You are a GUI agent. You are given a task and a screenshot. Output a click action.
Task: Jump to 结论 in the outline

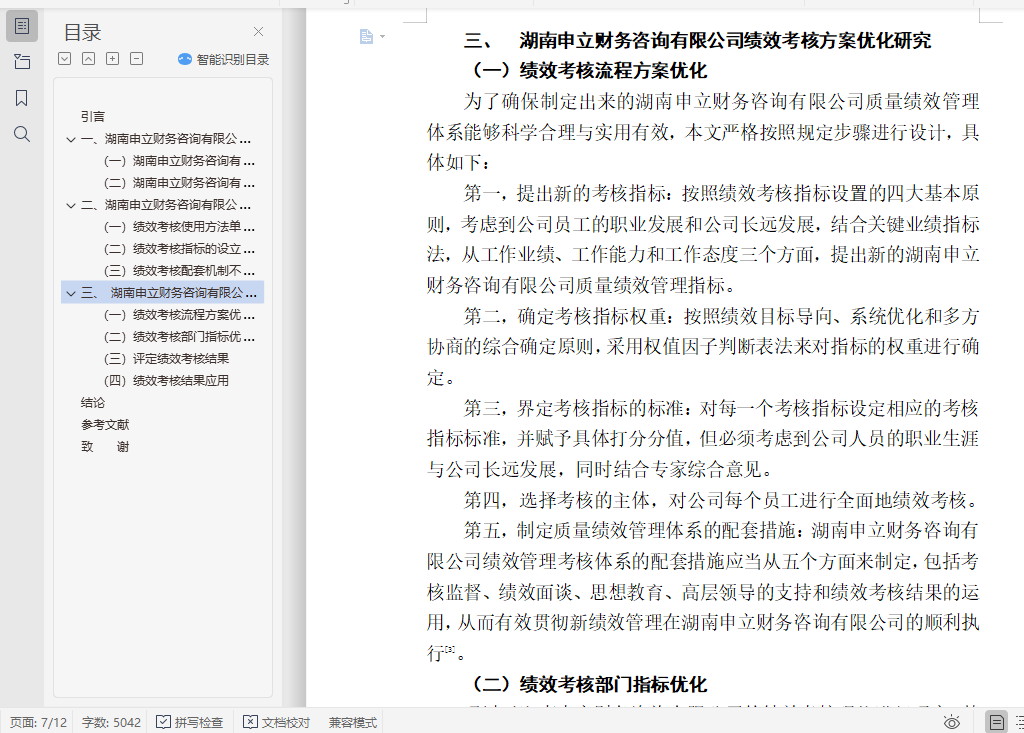(x=93, y=403)
